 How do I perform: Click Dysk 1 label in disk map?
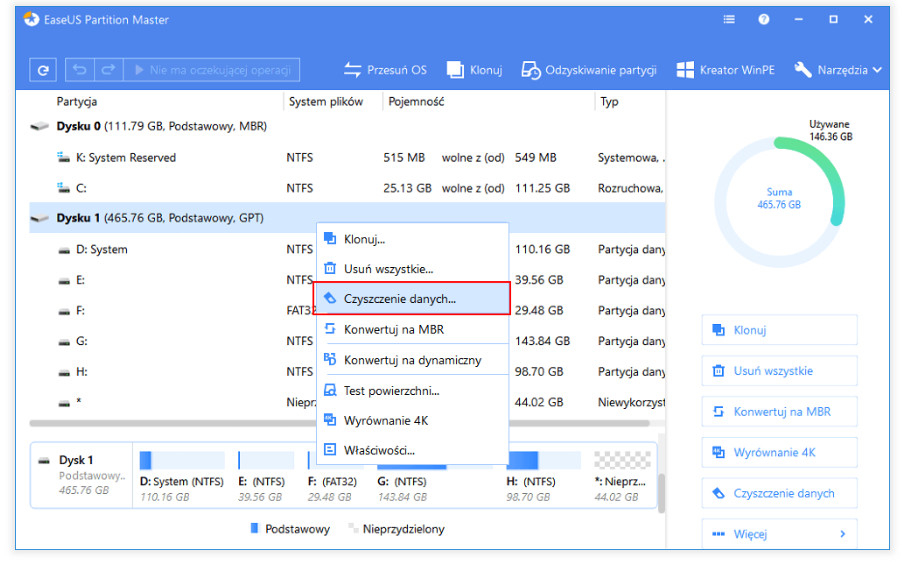point(76,460)
